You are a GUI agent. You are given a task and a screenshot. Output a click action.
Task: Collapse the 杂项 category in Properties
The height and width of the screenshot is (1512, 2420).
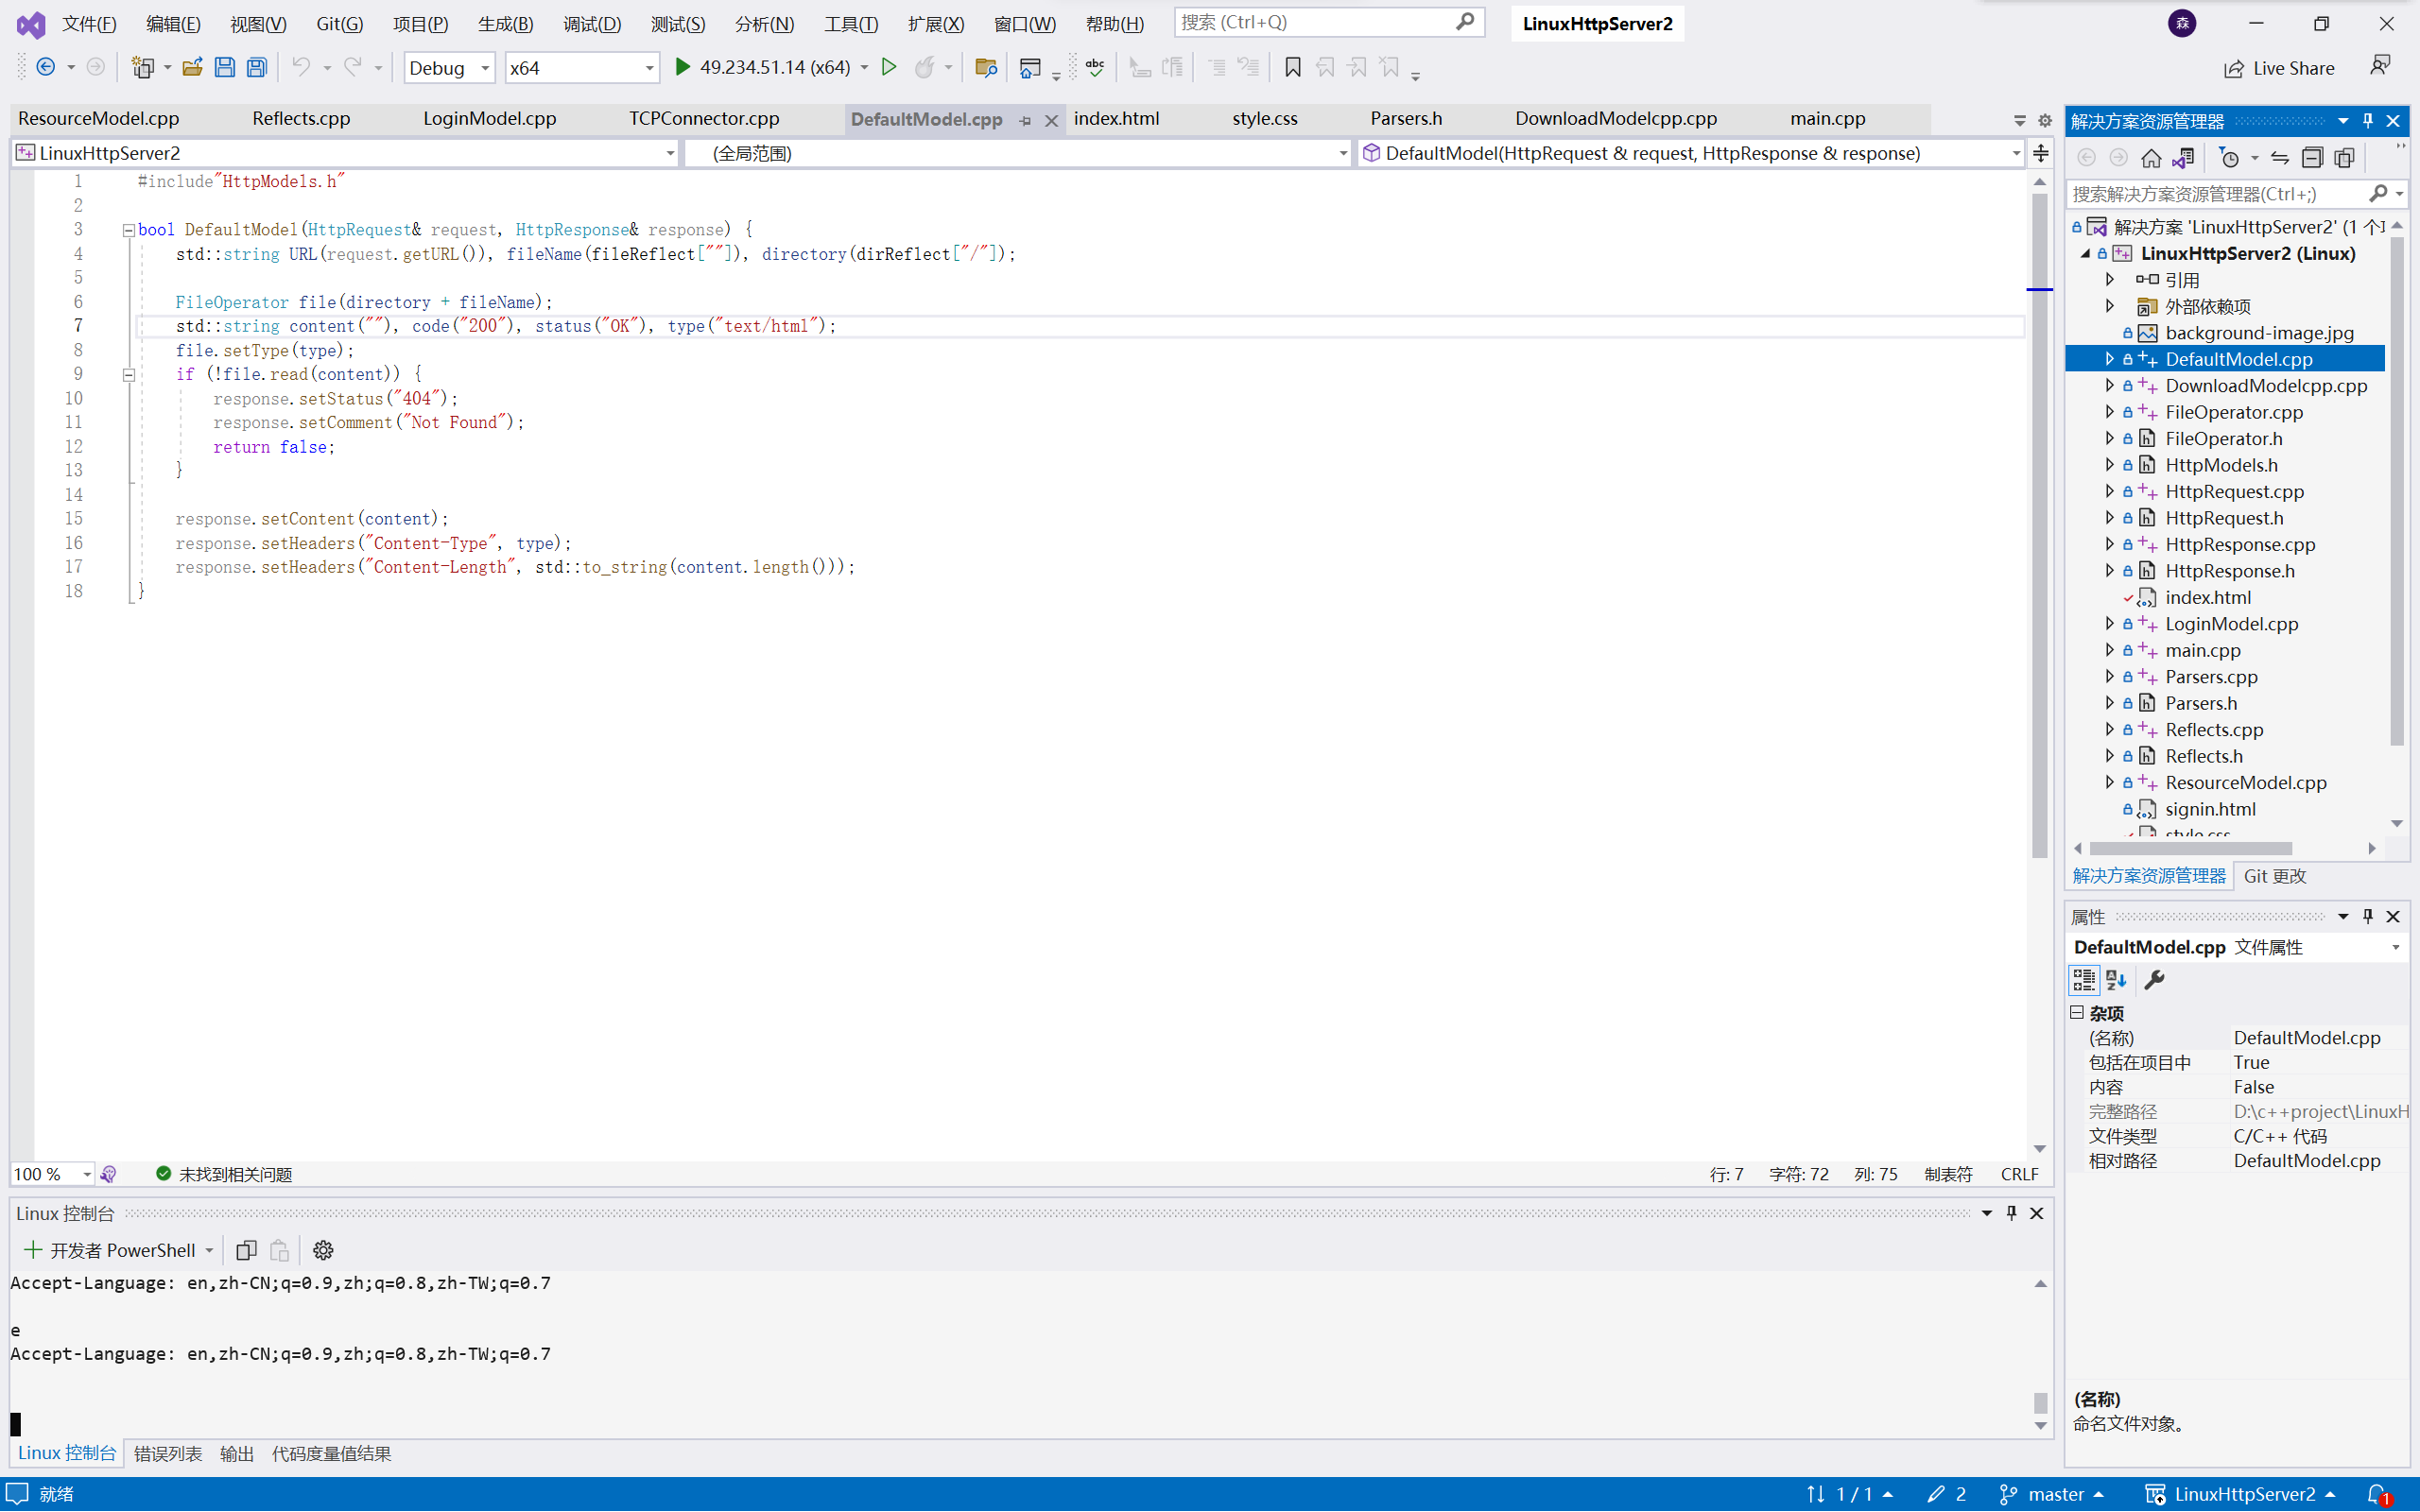2078,1013
